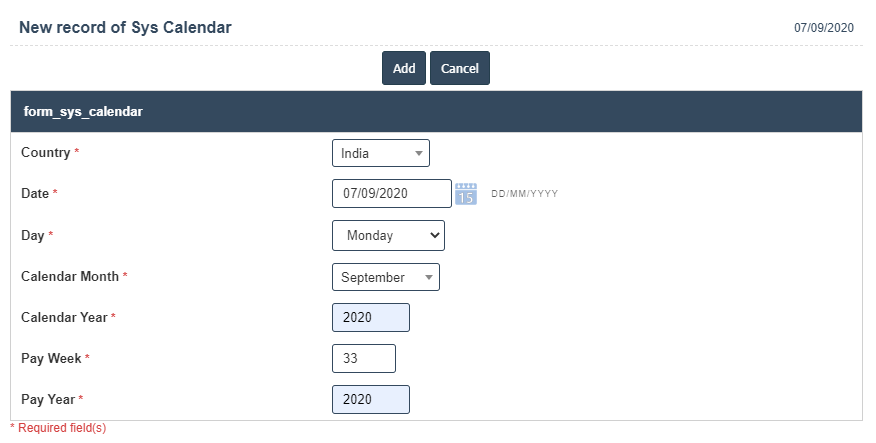This screenshot has height=443, width=876.
Task: Click the Calendar Year label
Action: [64, 317]
